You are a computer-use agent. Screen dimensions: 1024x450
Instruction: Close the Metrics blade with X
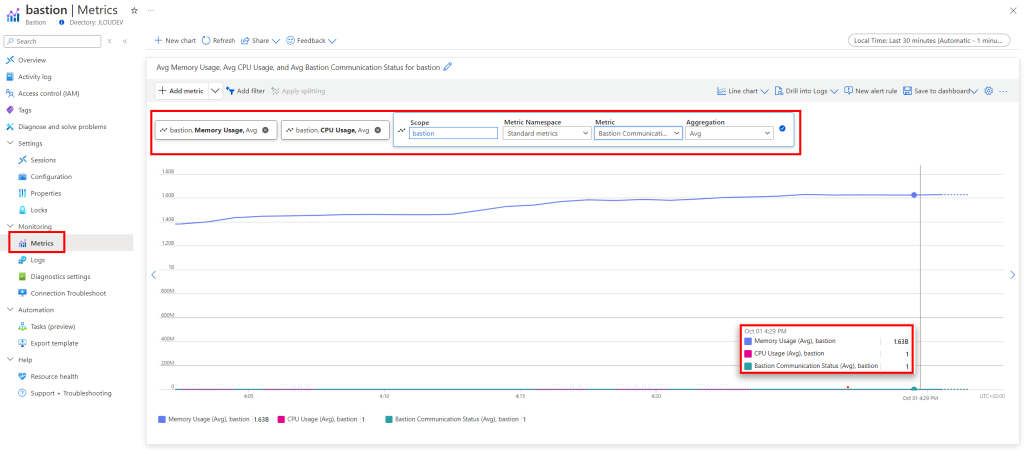[x=1013, y=10]
